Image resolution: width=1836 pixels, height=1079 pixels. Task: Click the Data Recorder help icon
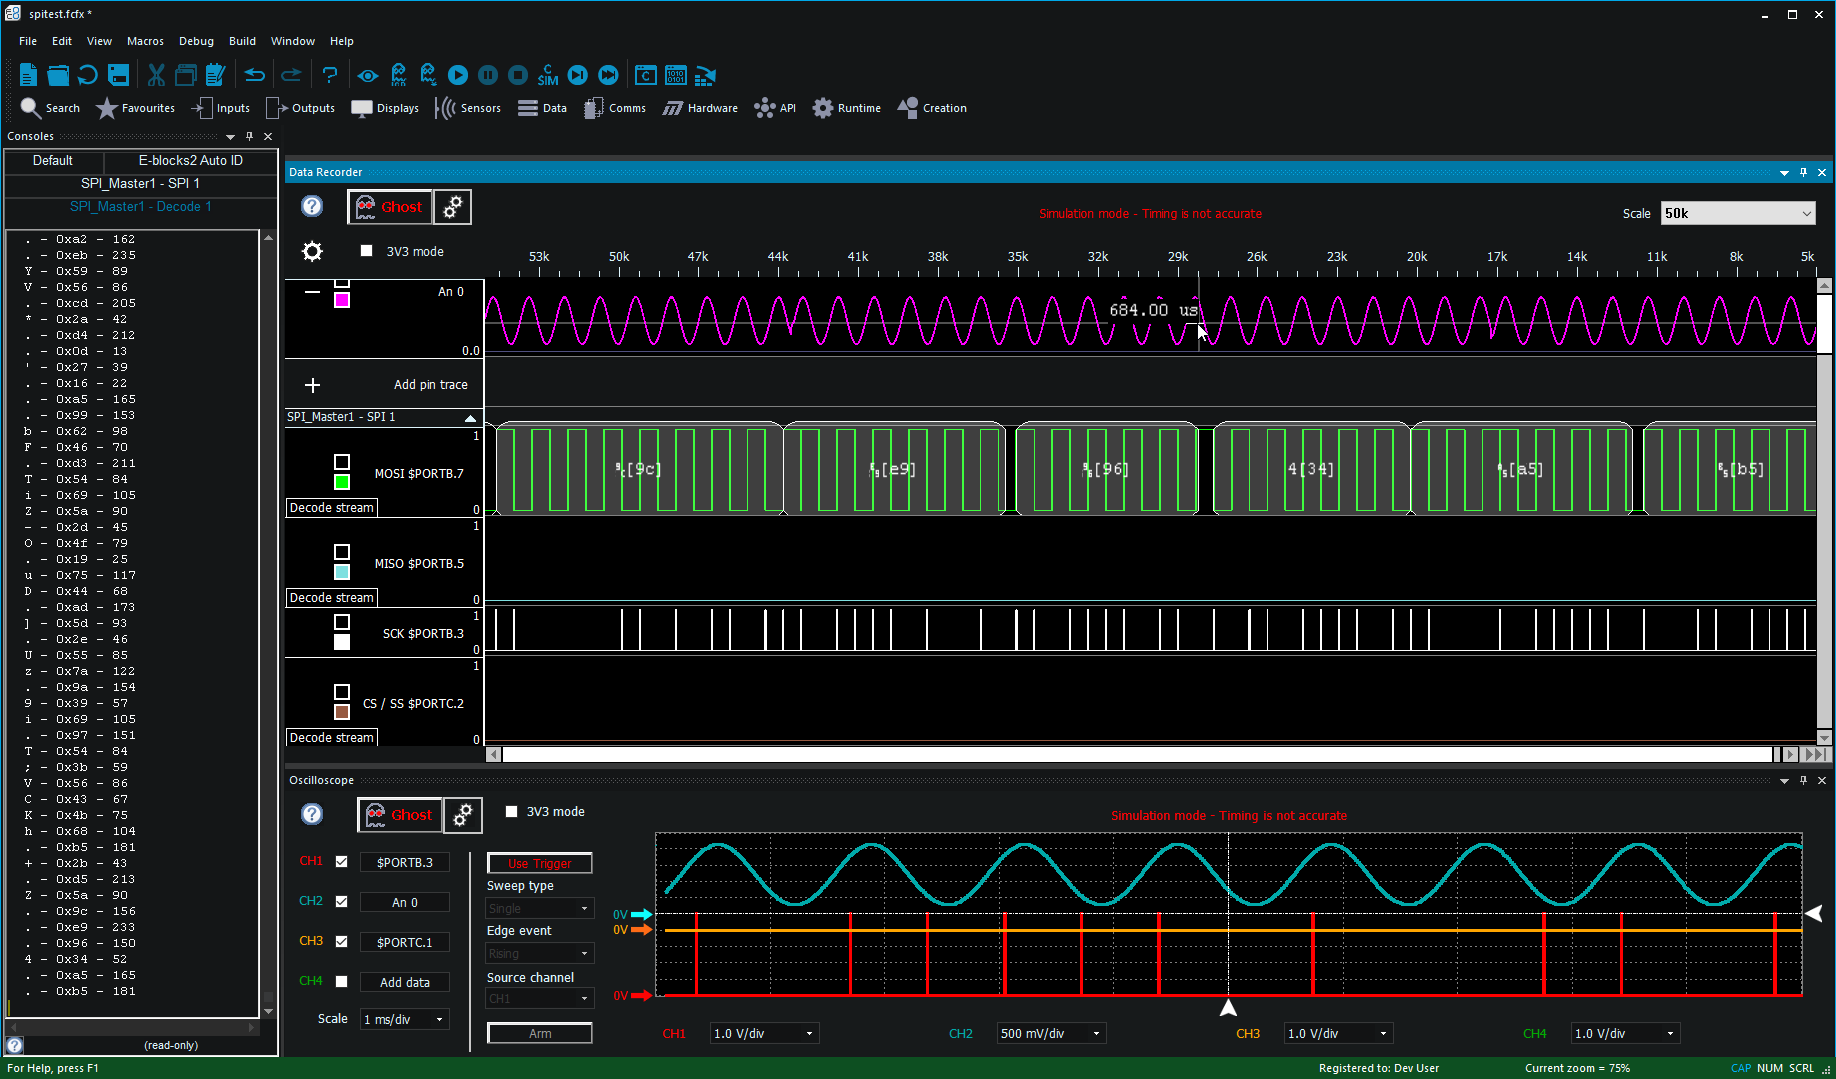pyautogui.click(x=312, y=206)
